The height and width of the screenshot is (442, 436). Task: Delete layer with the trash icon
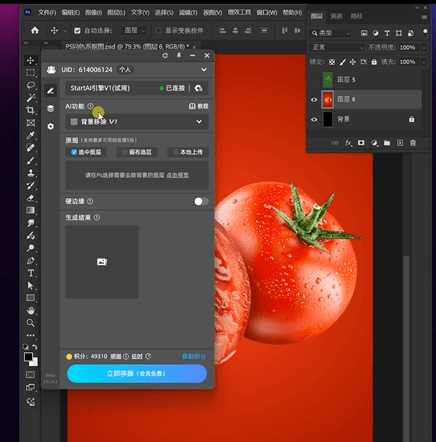(x=413, y=143)
